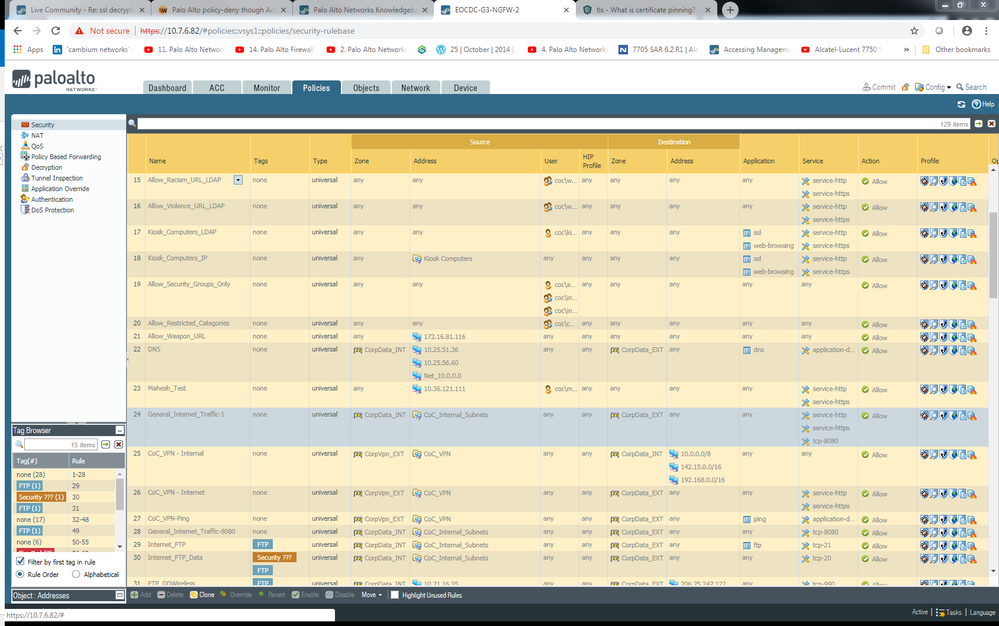The width and height of the screenshot is (999, 626).
Task: Clear Tag Browser filter red X
Action: click(119, 445)
